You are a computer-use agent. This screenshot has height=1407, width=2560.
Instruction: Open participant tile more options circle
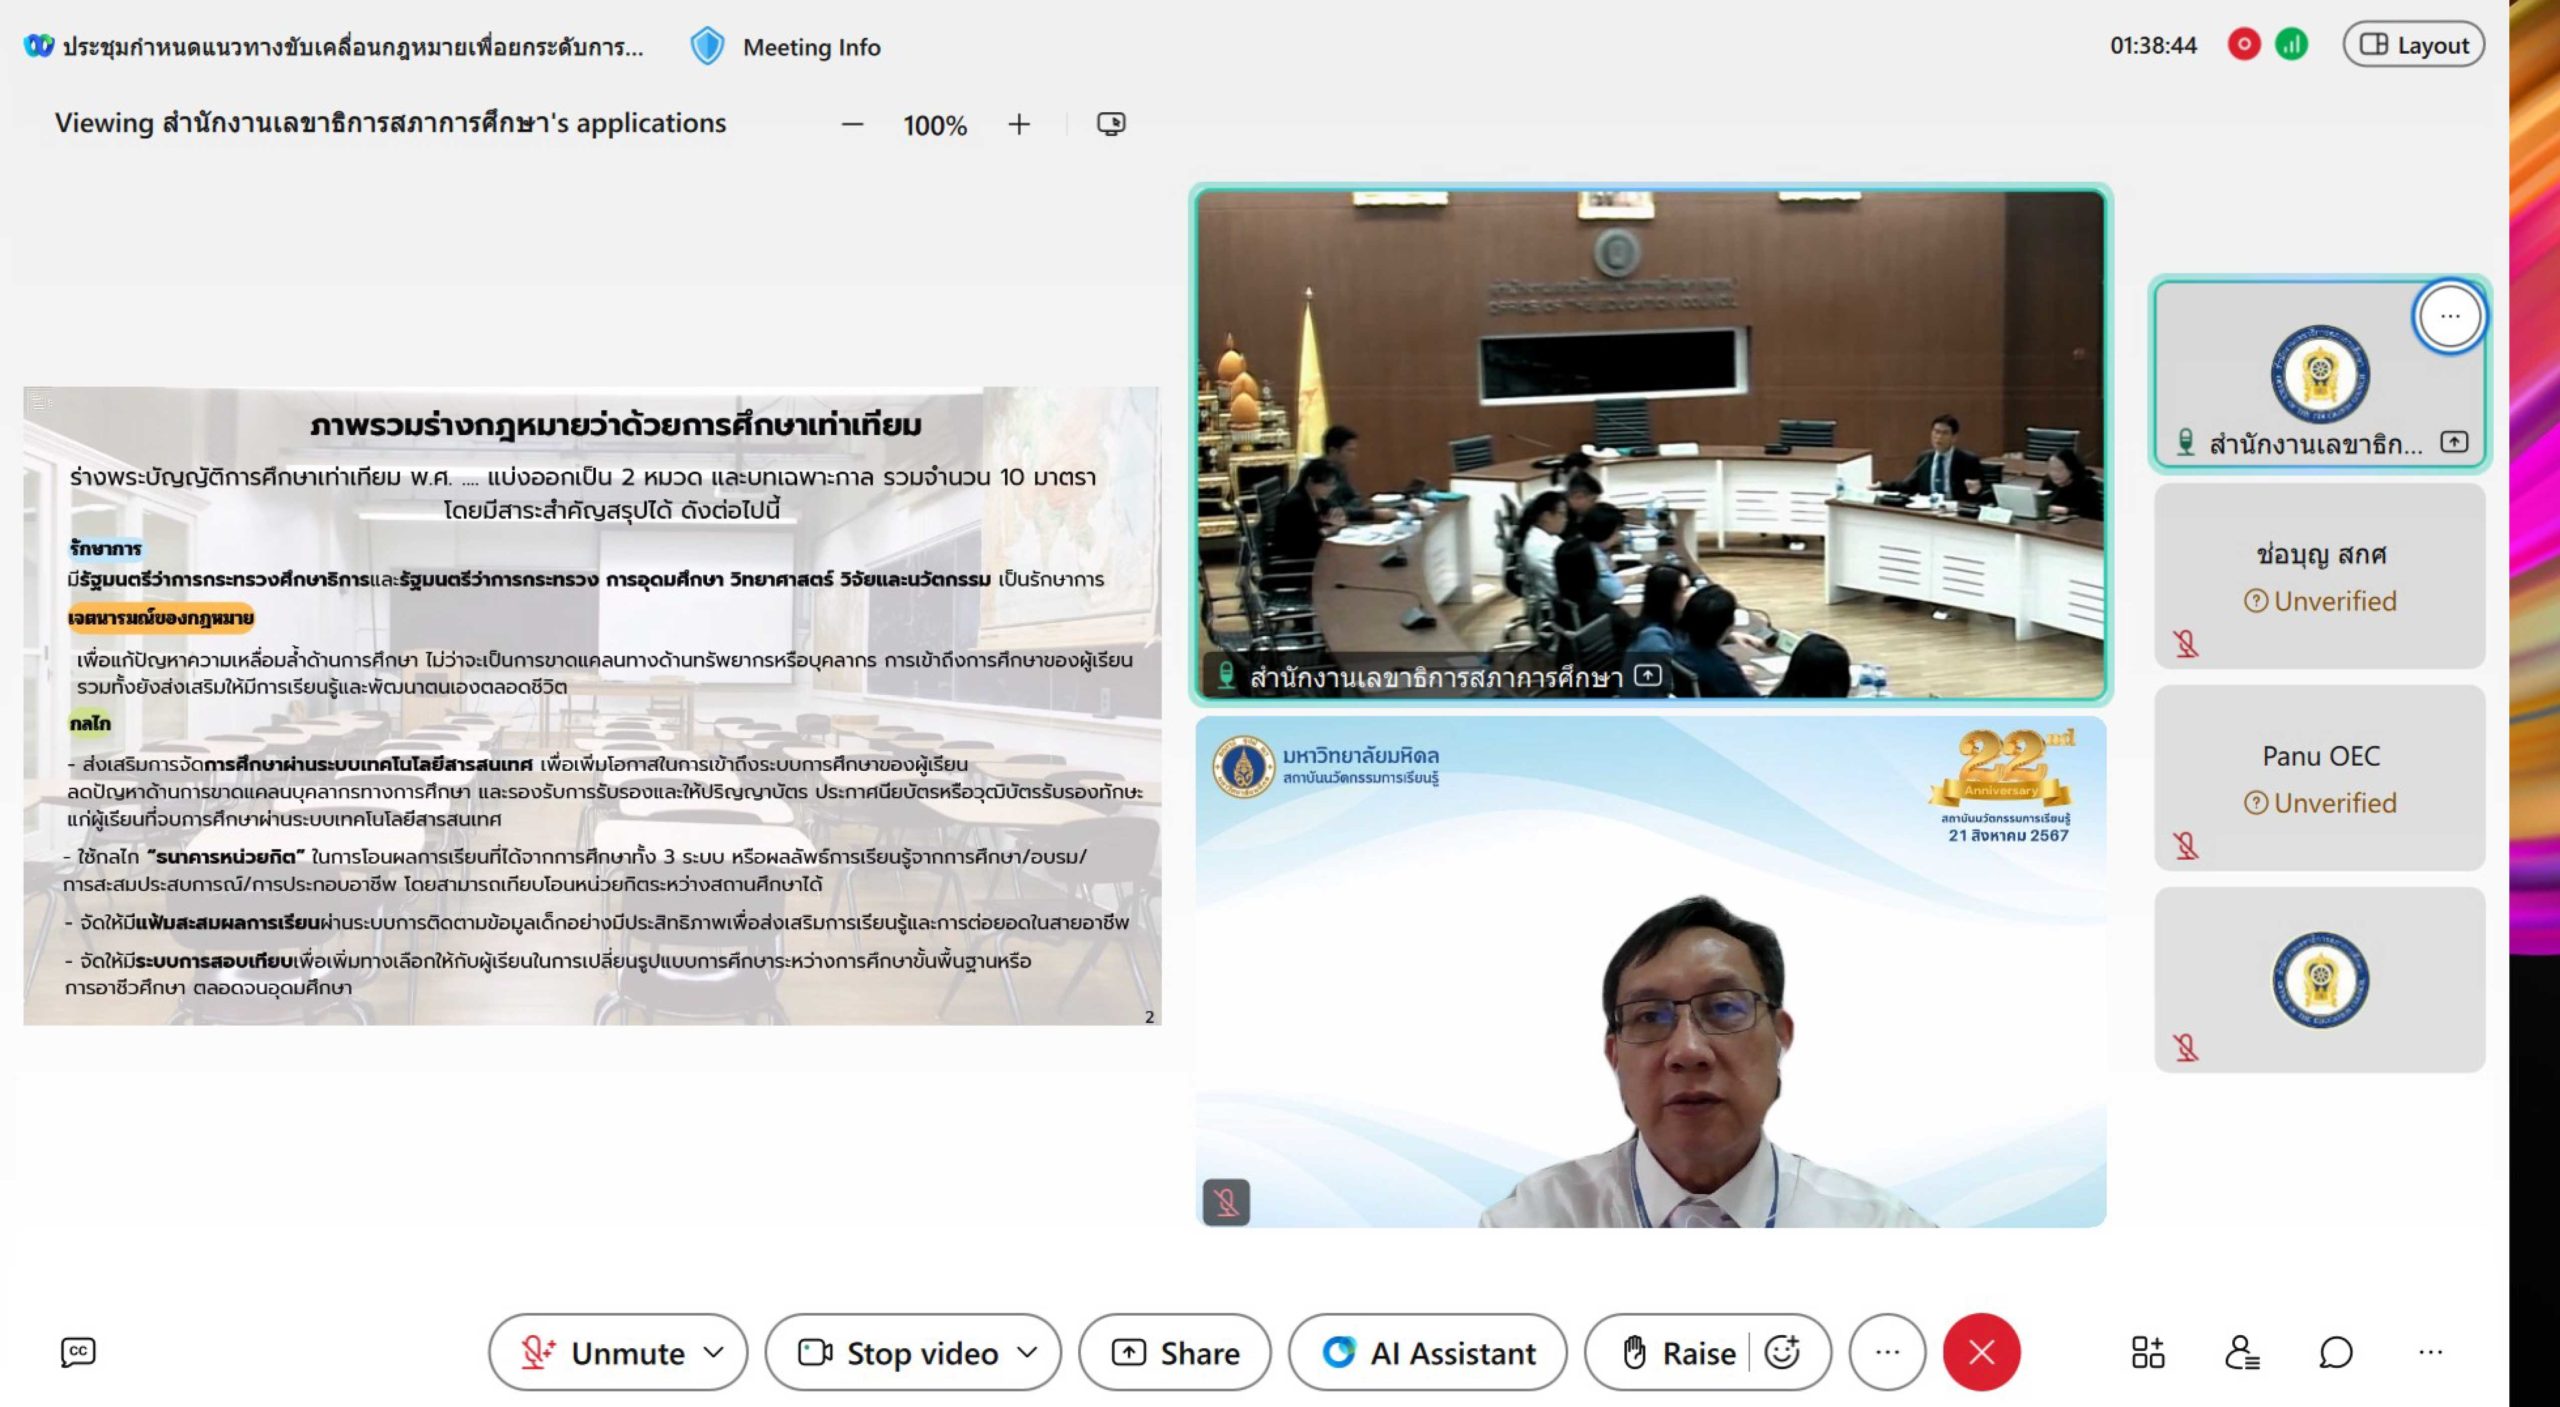(2449, 316)
